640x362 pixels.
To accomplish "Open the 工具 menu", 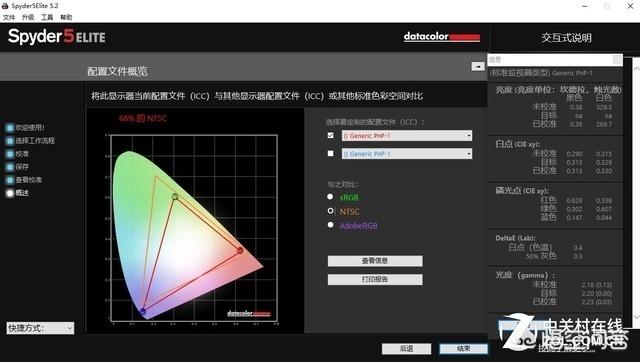I will [47, 17].
